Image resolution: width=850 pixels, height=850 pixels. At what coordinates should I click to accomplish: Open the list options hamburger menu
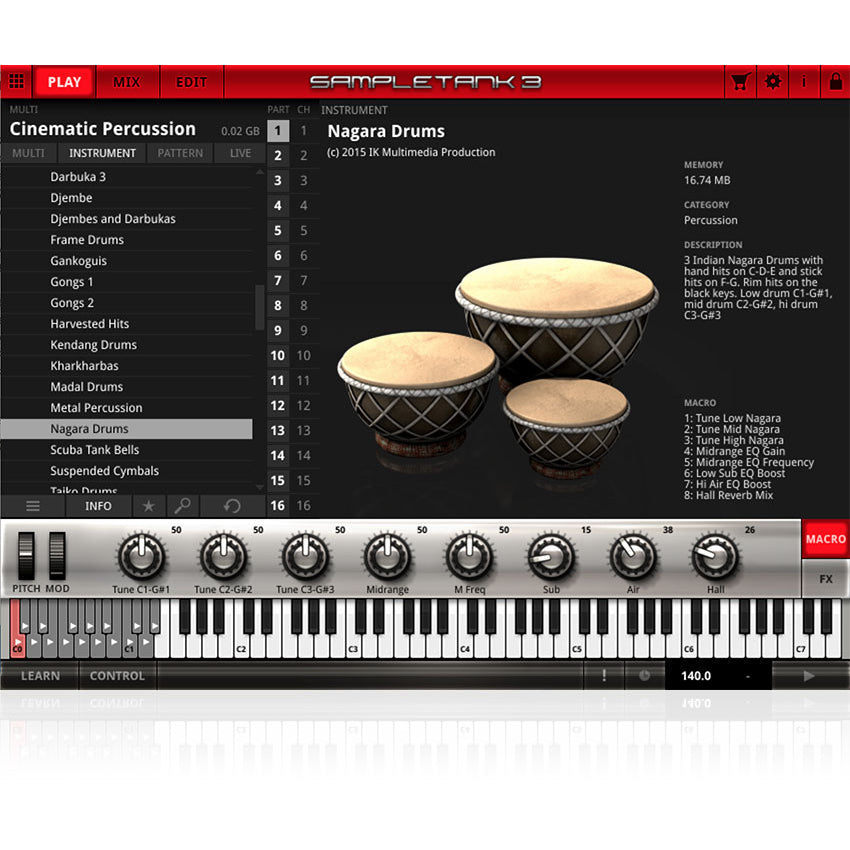coord(32,506)
